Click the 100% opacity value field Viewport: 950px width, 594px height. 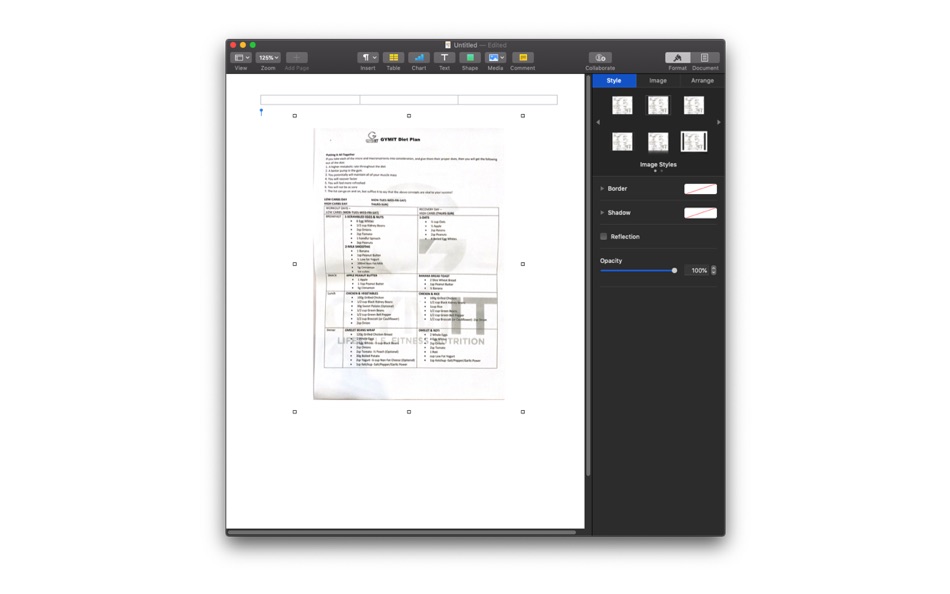pyautogui.click(x=697, y=270)
